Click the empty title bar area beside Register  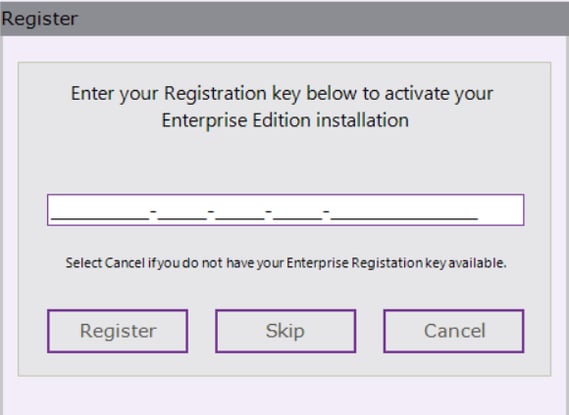coord(323,19)
